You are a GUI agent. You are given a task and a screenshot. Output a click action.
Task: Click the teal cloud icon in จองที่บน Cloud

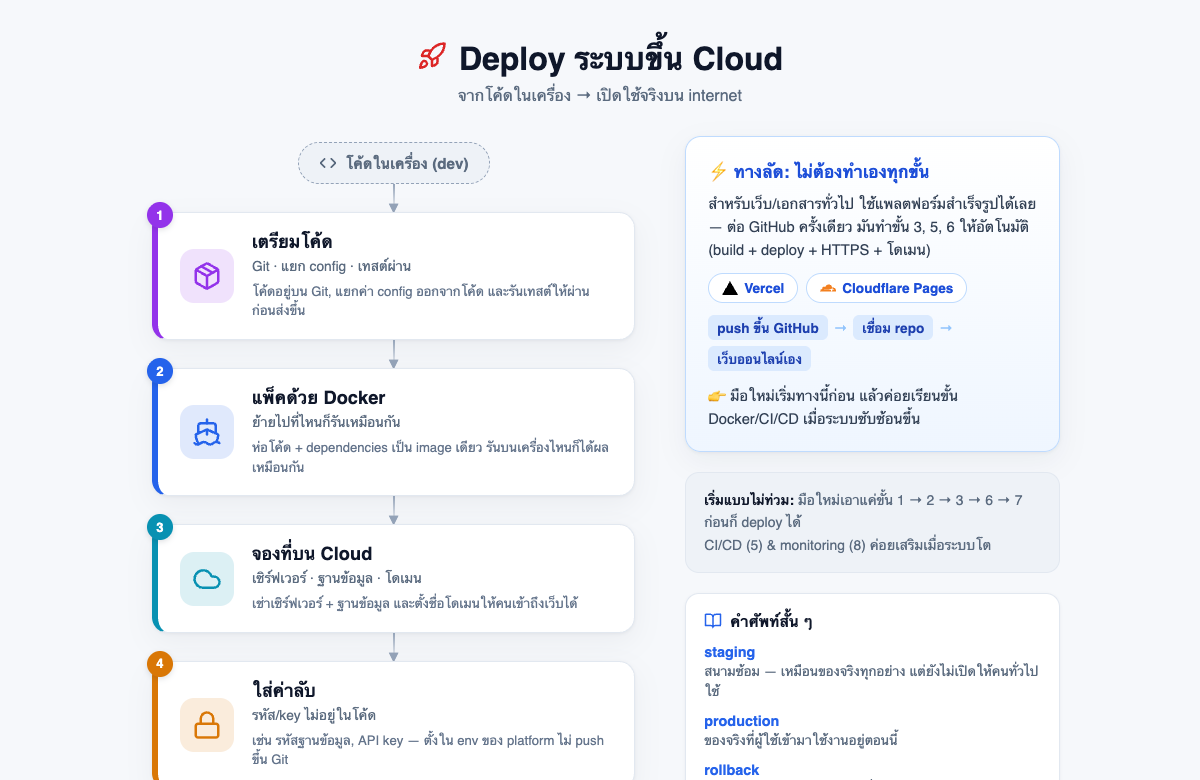(x=207, y=578)
